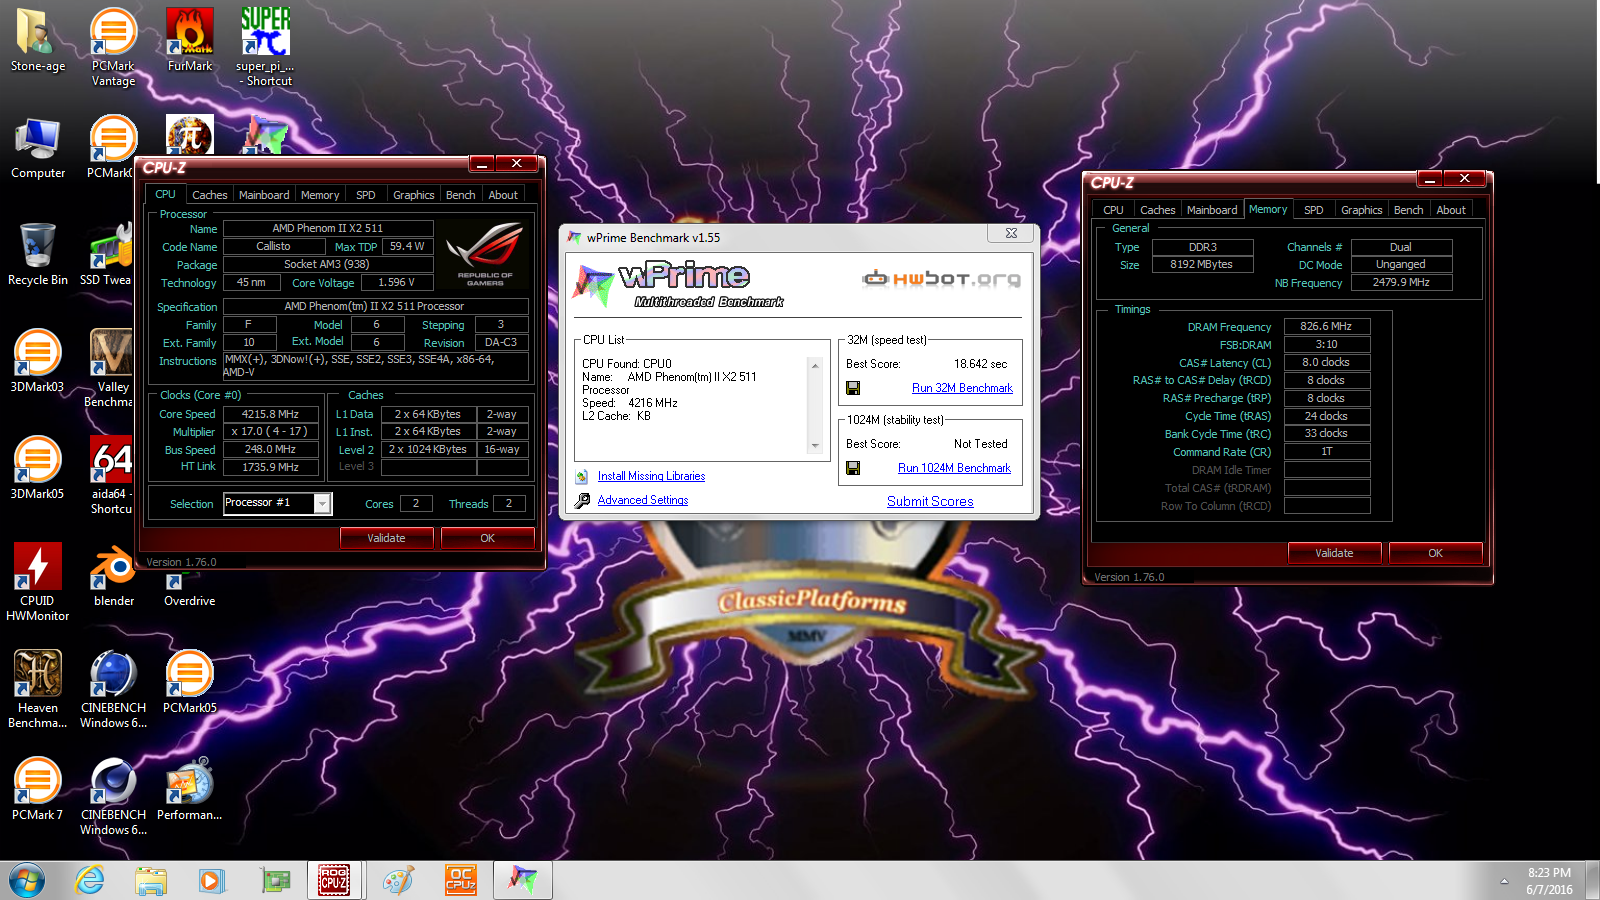Click Run 32M Benchmark link
The height and width of the screenshot is (900, 1600).
[x=962, y=388]
